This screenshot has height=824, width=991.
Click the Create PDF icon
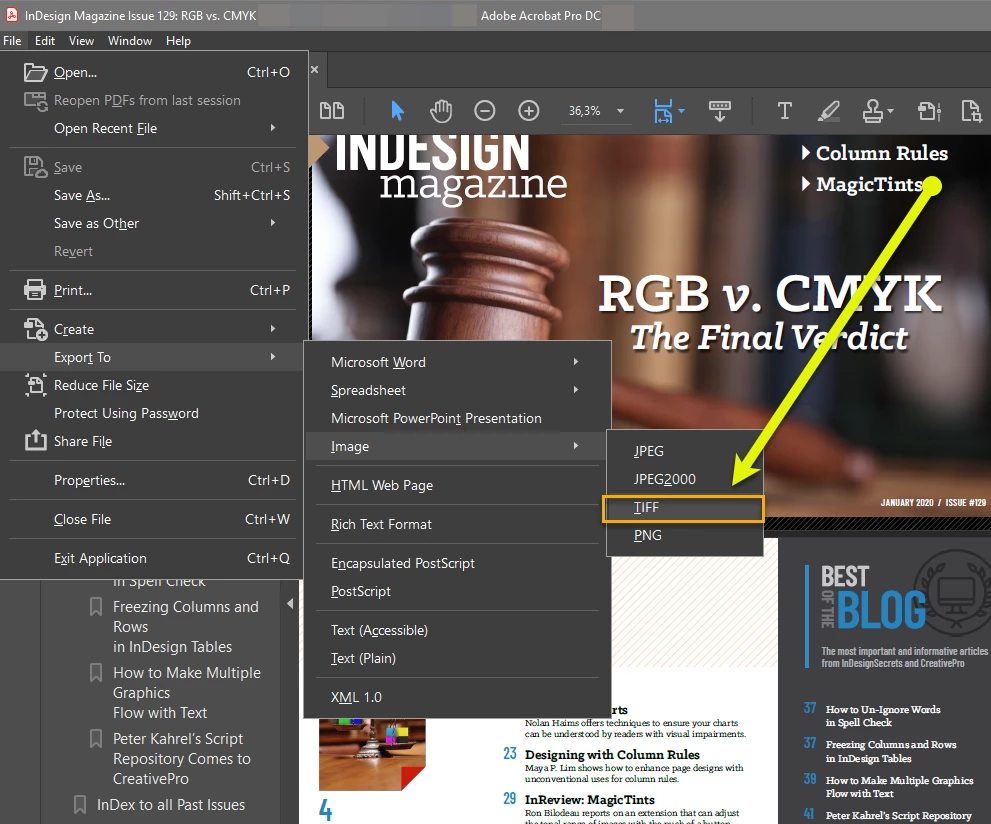[x=35, y=329]
